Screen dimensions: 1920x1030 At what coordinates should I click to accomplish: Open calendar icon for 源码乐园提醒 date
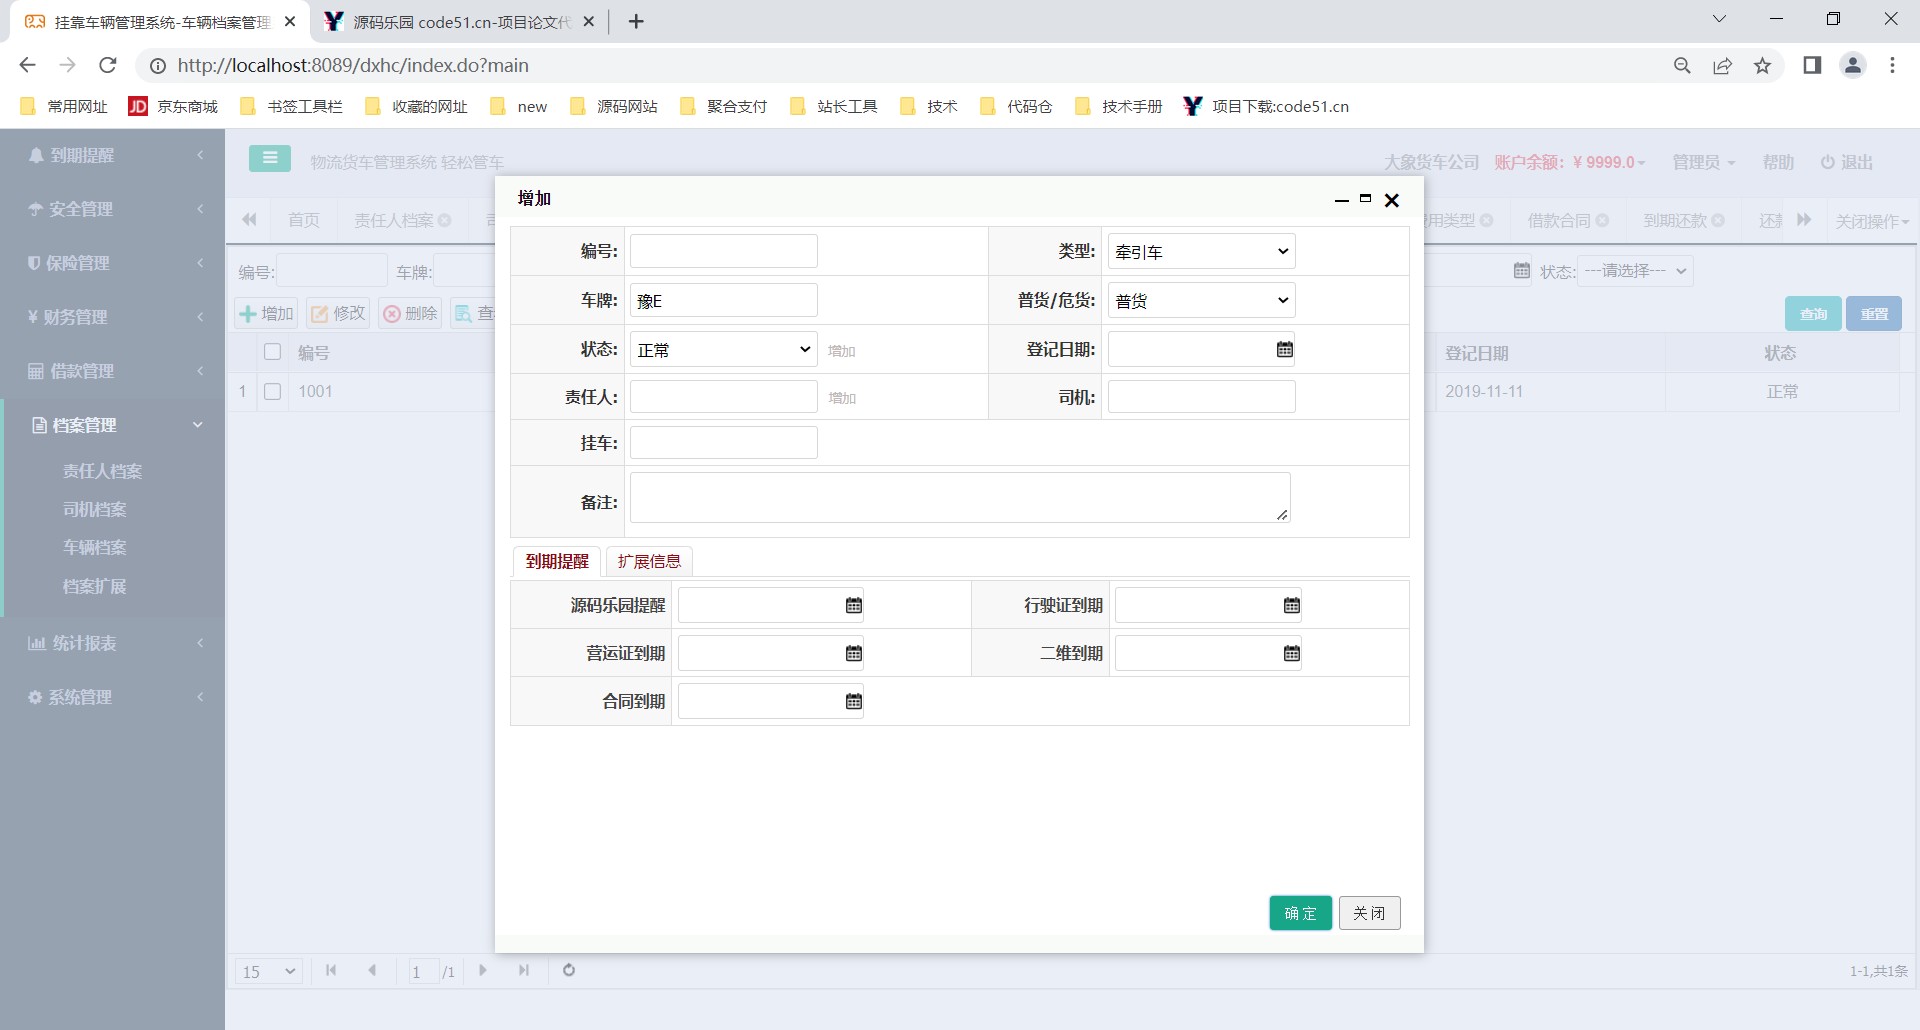(x=853, y=605)
